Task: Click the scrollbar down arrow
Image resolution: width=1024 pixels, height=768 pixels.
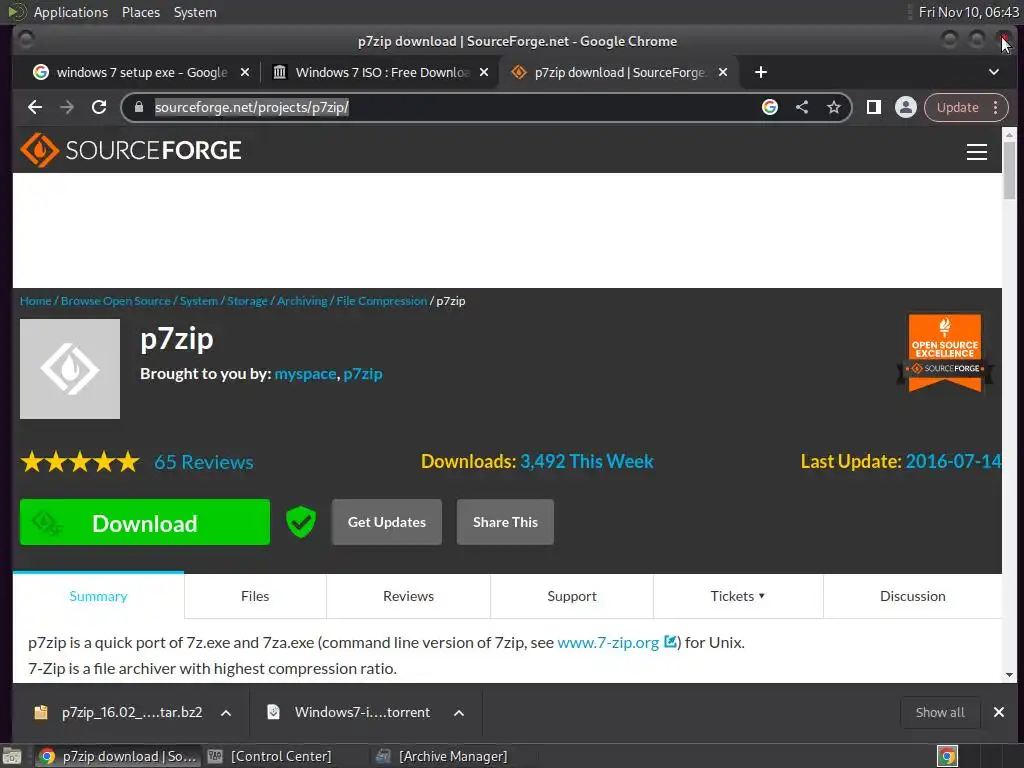Action: tap(1010, 675)
